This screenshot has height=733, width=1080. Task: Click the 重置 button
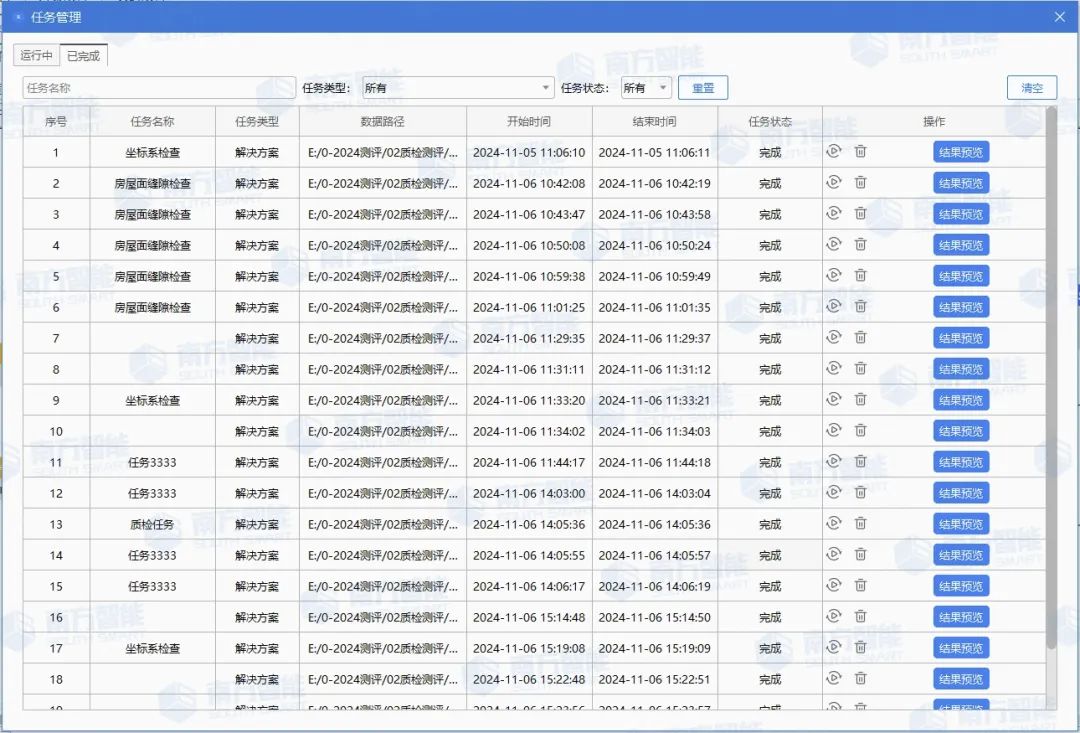click(703, 87)
